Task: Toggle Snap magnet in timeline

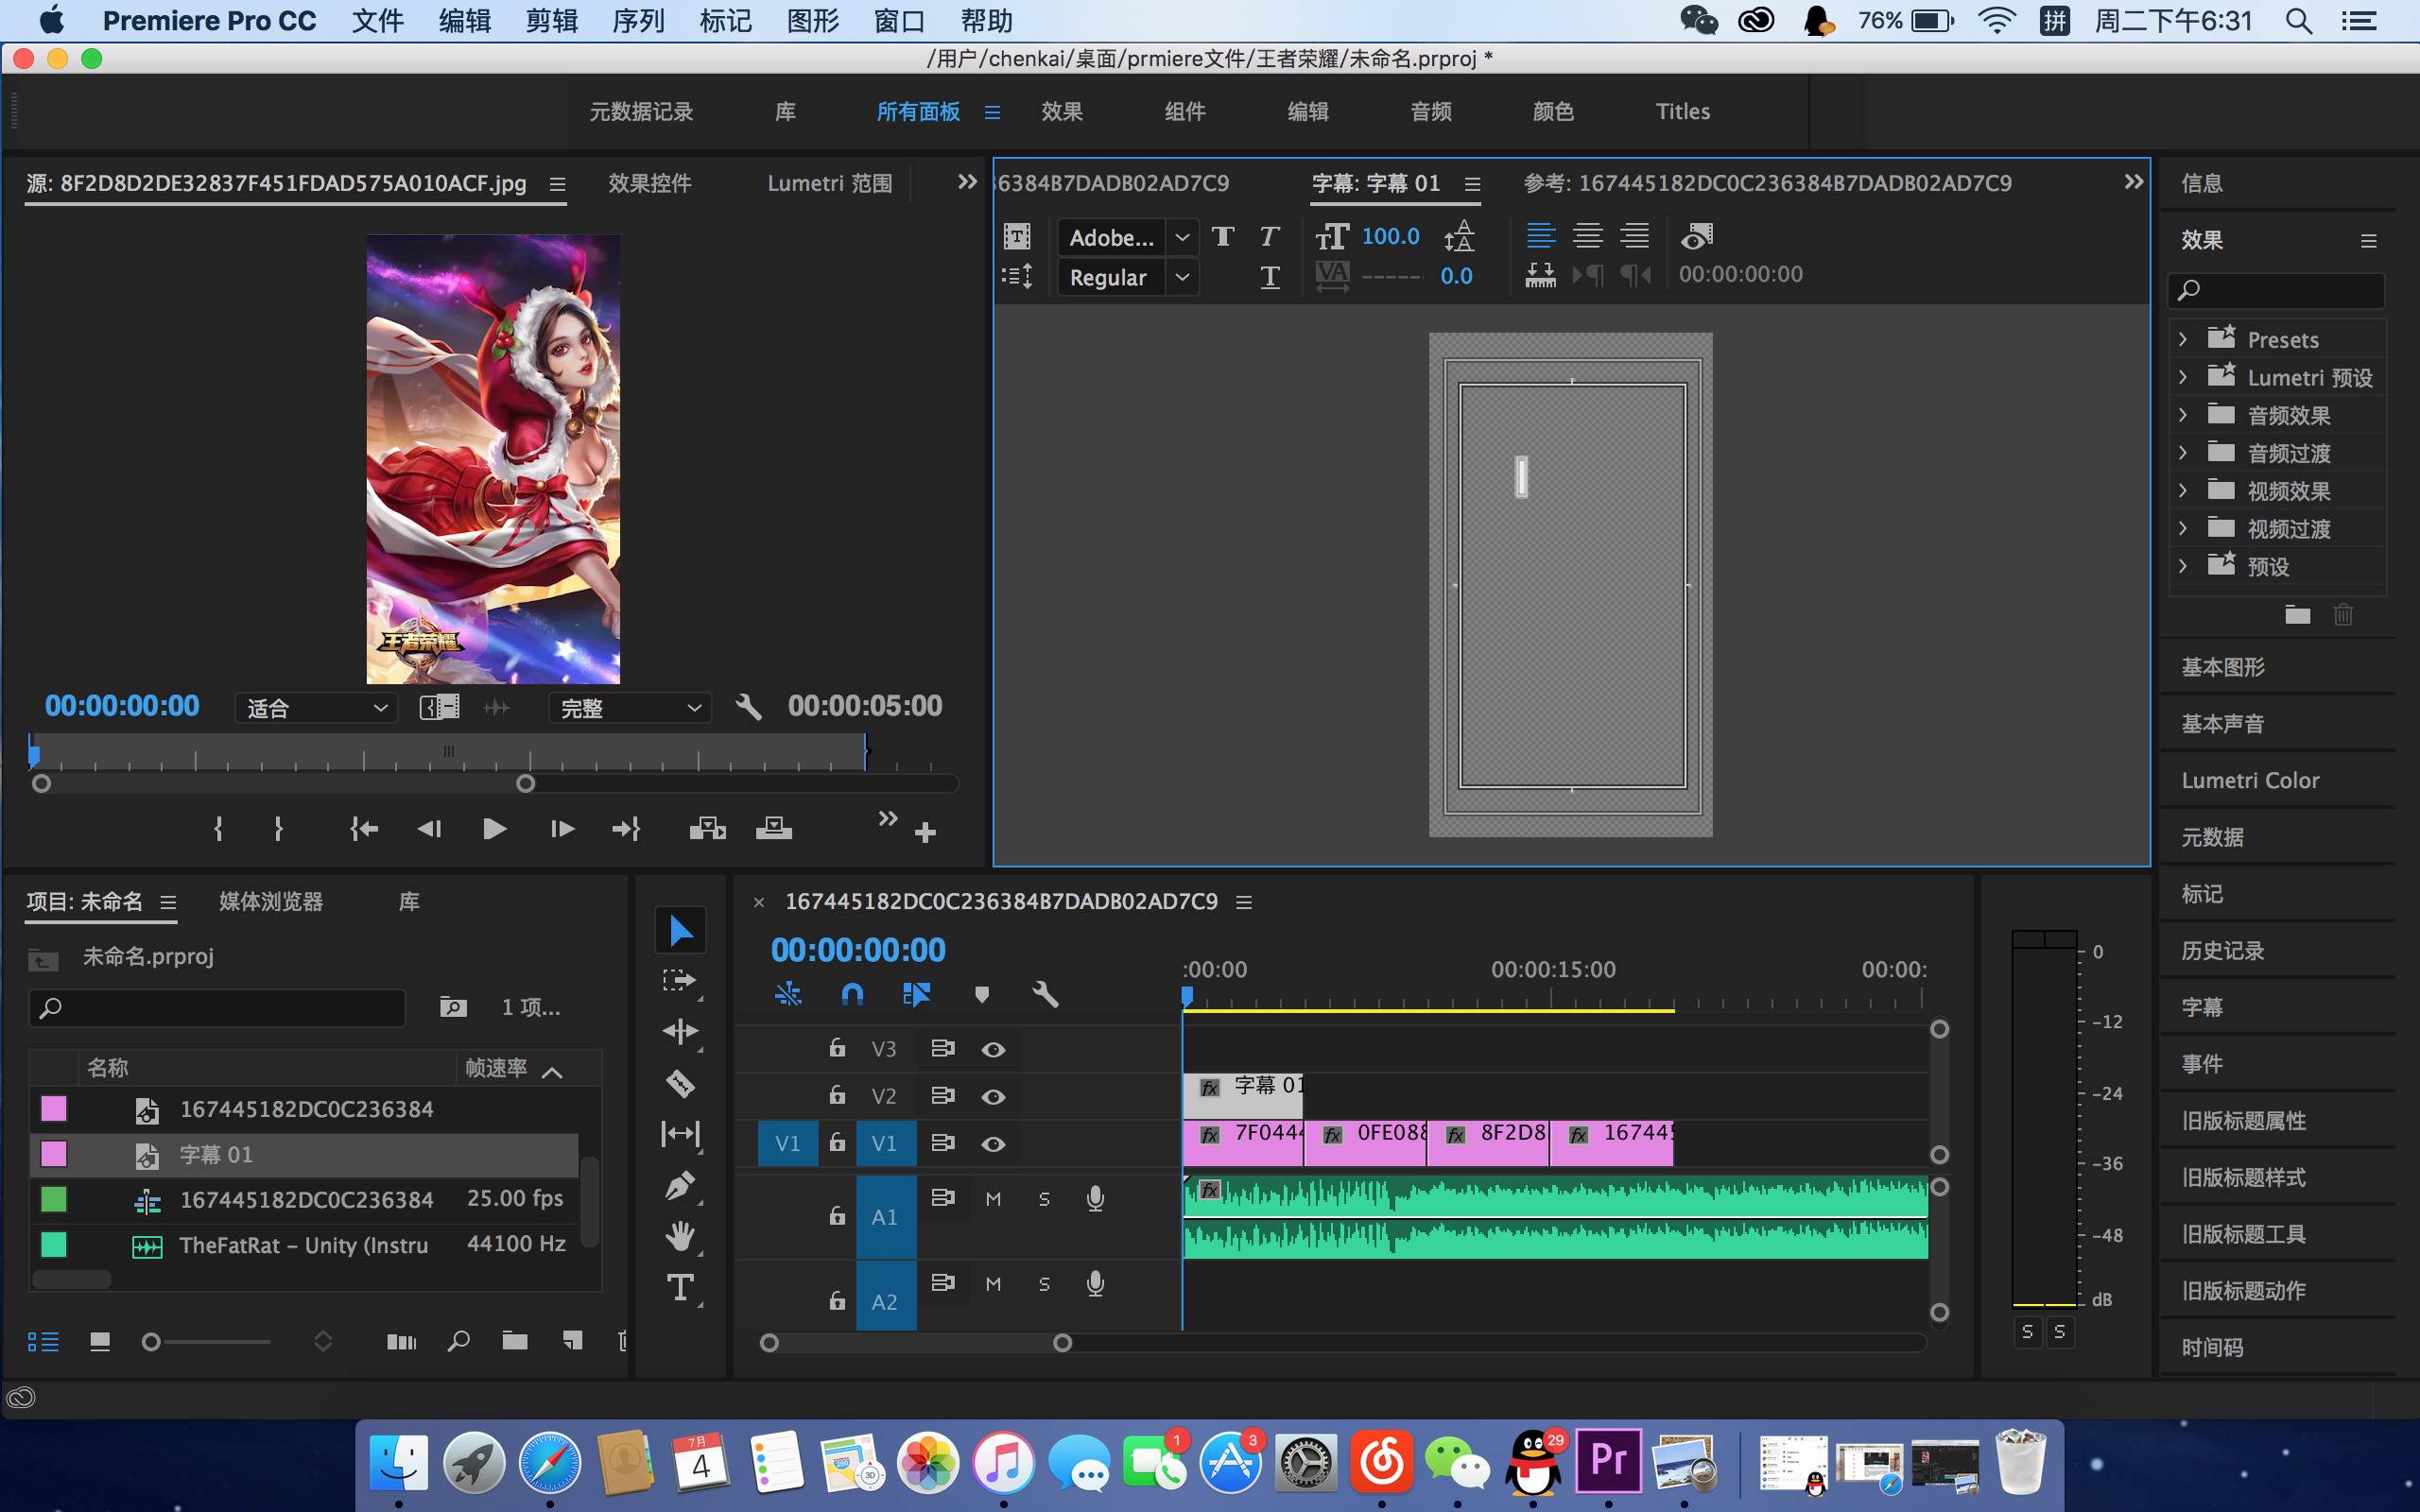Action: tap(852, 994)
